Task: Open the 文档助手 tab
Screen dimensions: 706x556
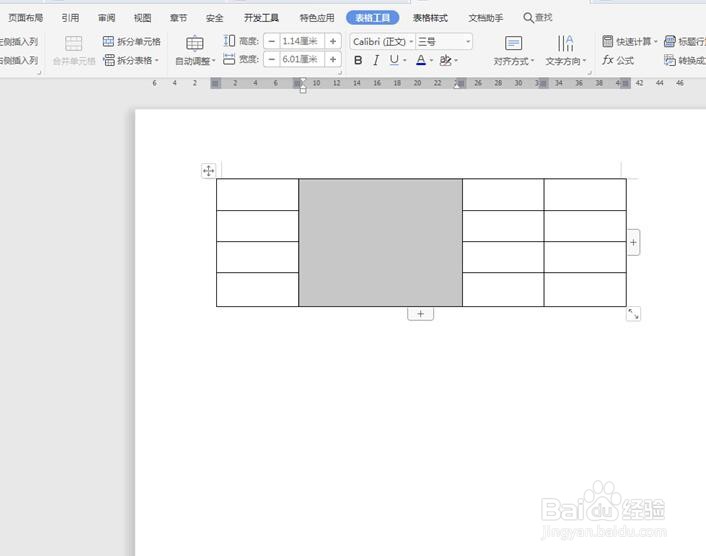Action: click(x=485, y=18)
